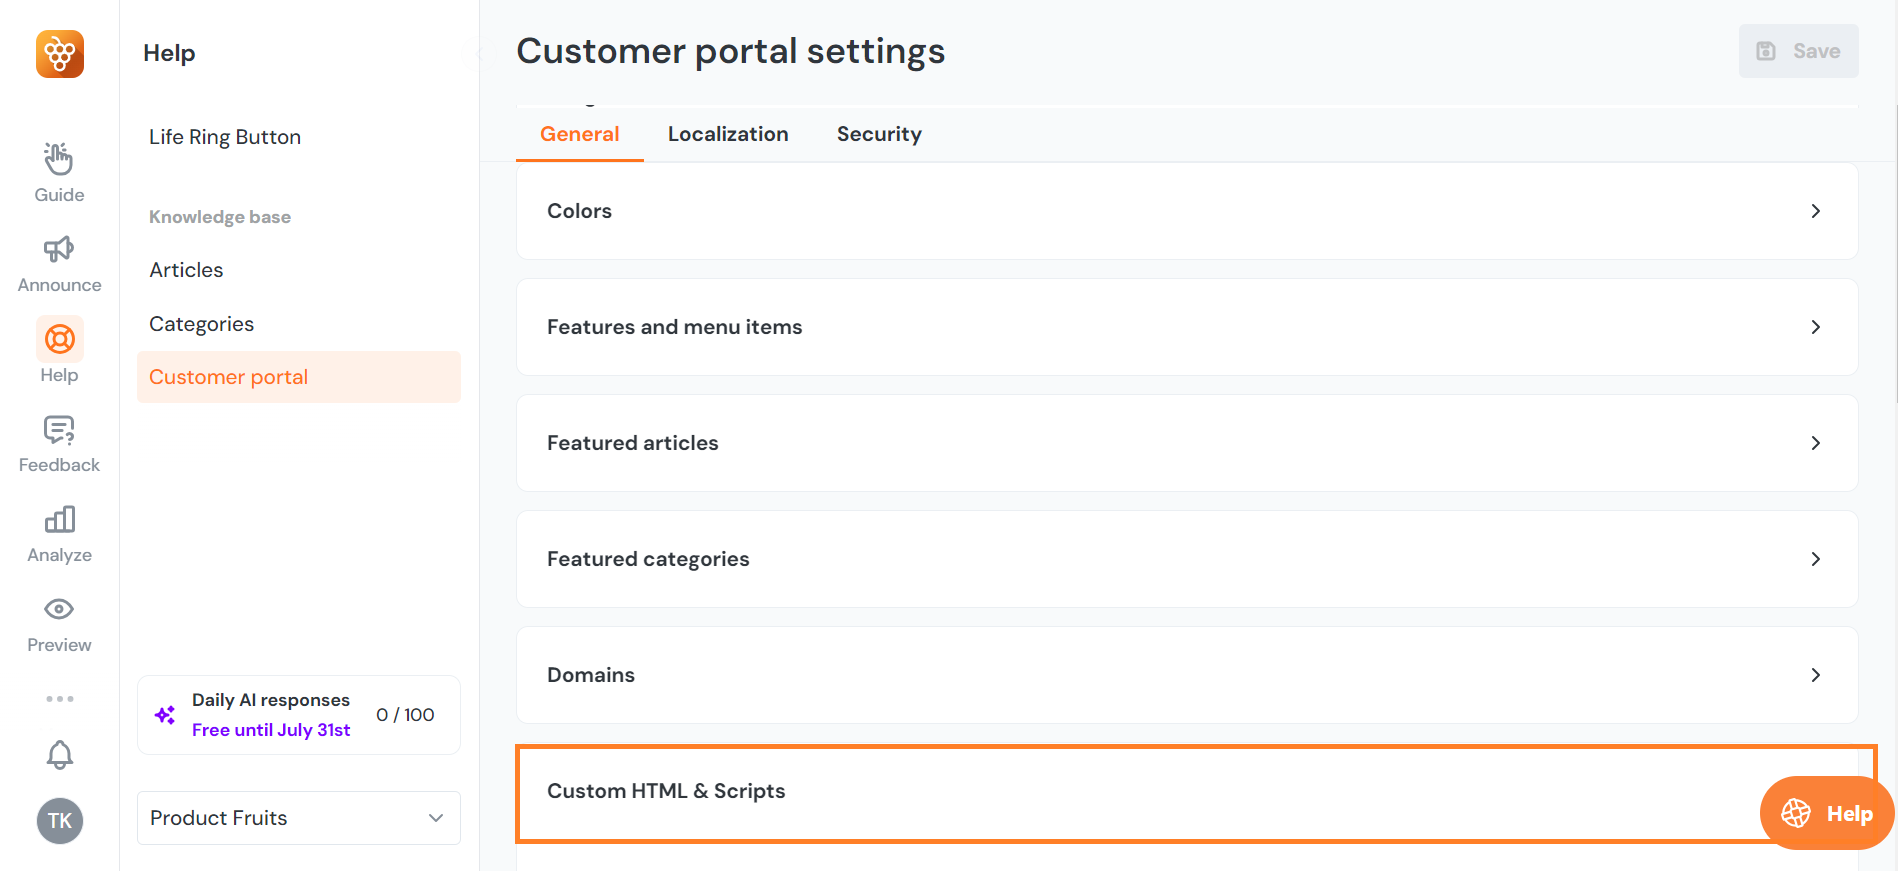The image size is (1898, 871).
Task: Expand Features and menu items section
Action: click(1186, 327)
